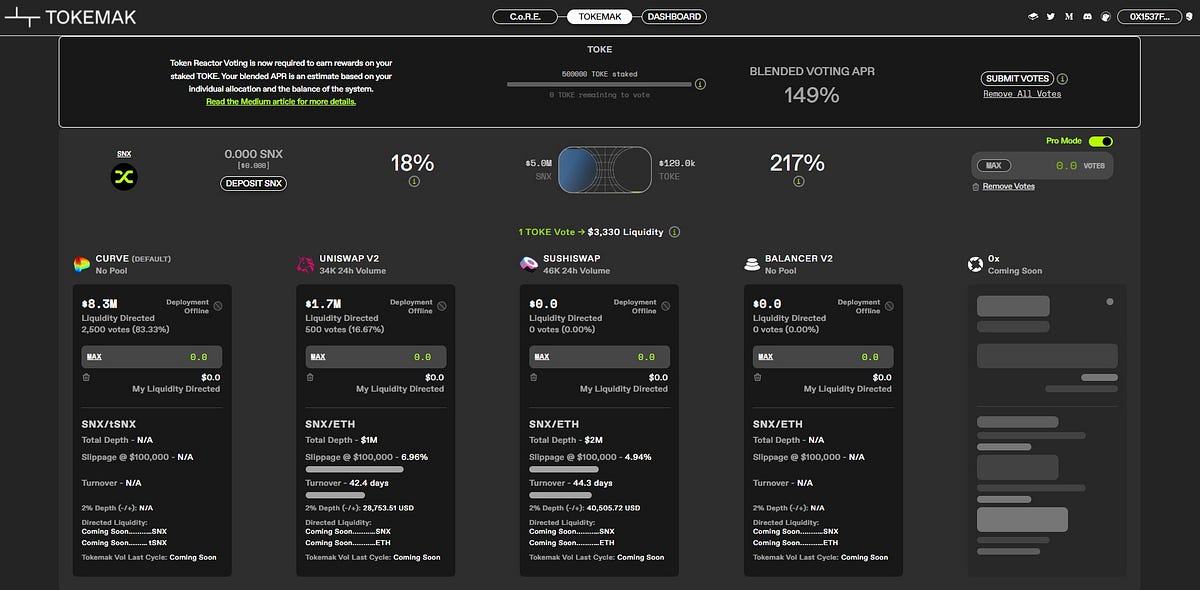The width and height of the screenshot is (1200, 590).
Task: Click Uniswap V2 card vote amount field
Action: coord(376,357)
